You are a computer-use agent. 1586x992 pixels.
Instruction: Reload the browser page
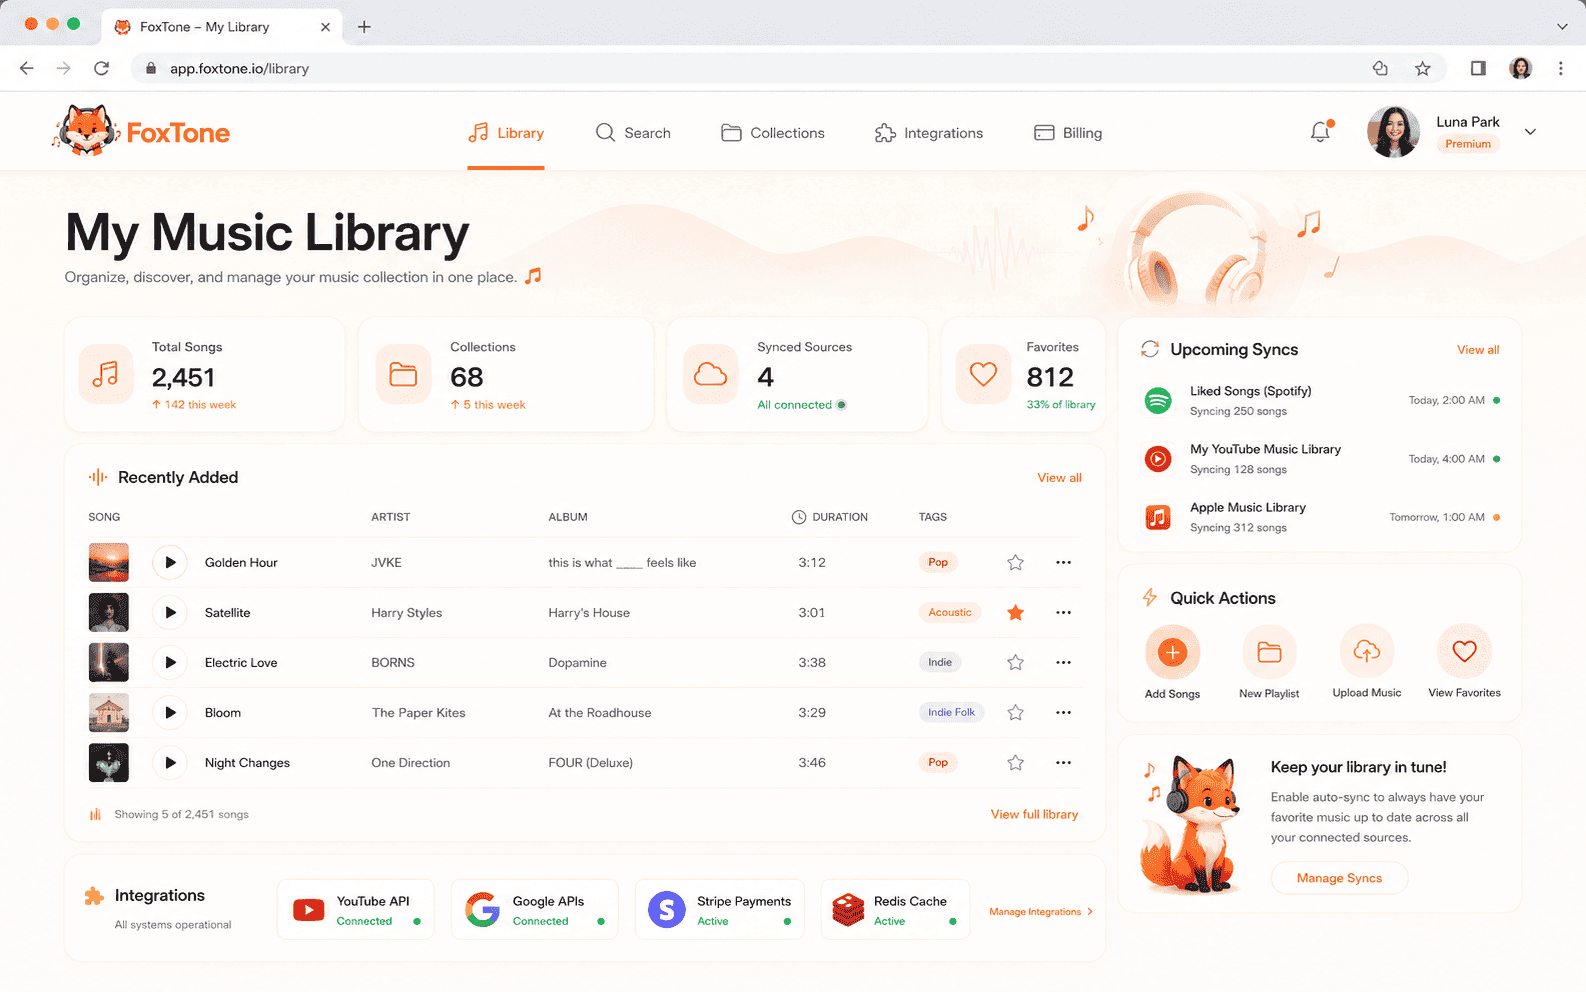pos(101,68)
